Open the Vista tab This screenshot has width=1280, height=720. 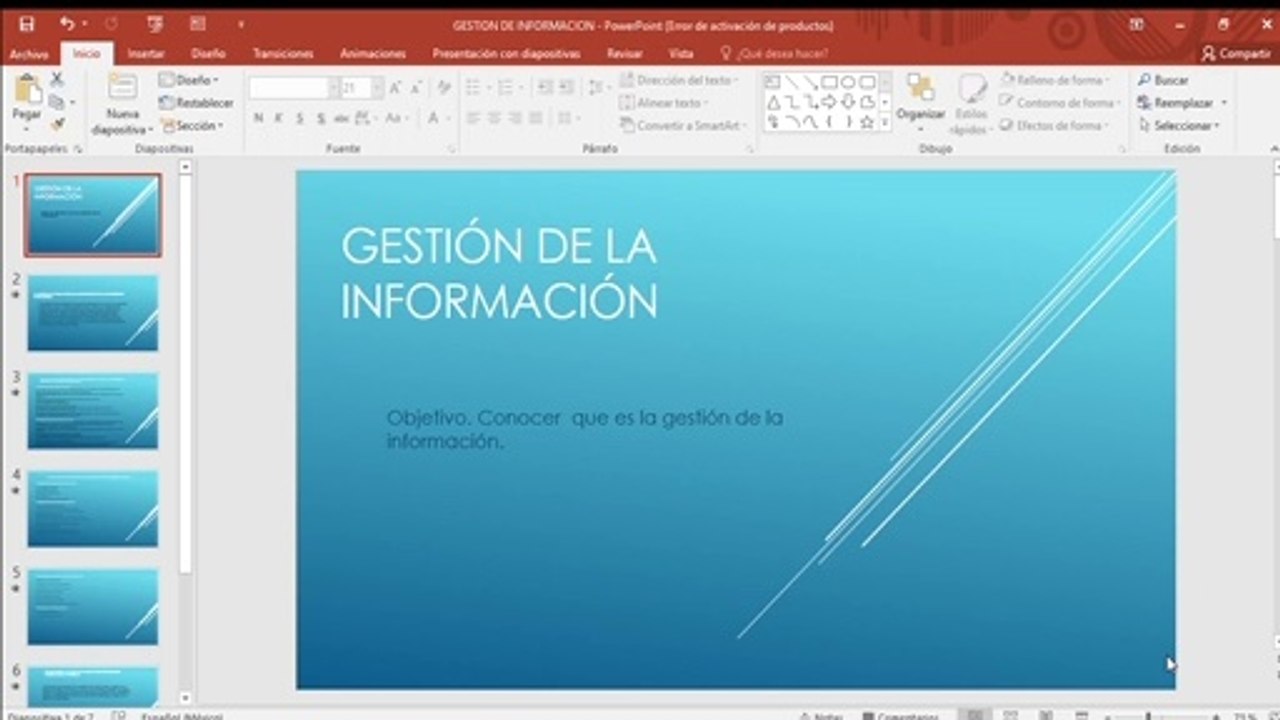tap(681, 54)
